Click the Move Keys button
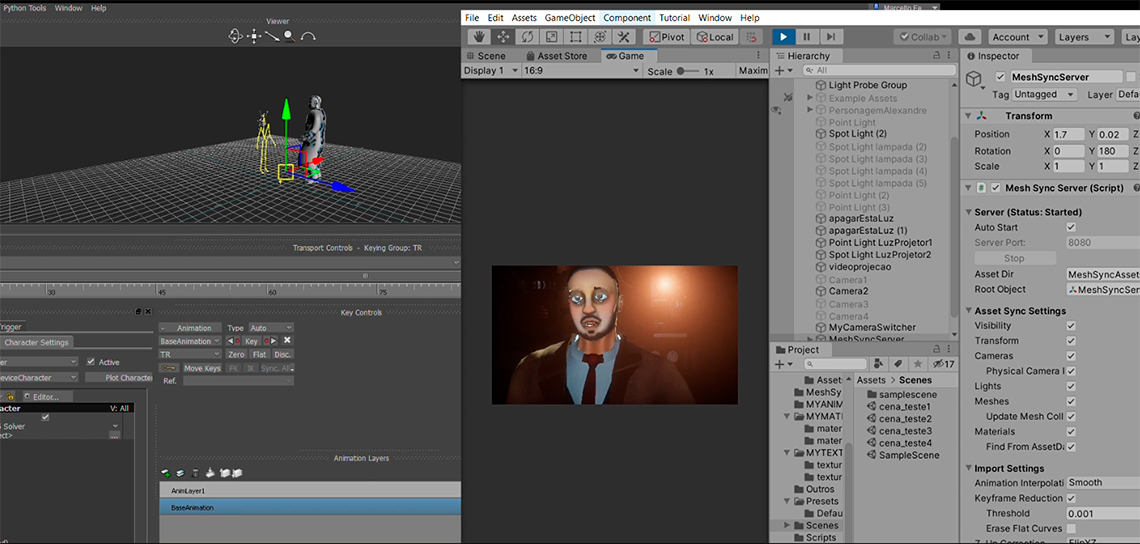 [x=202, y=368]
